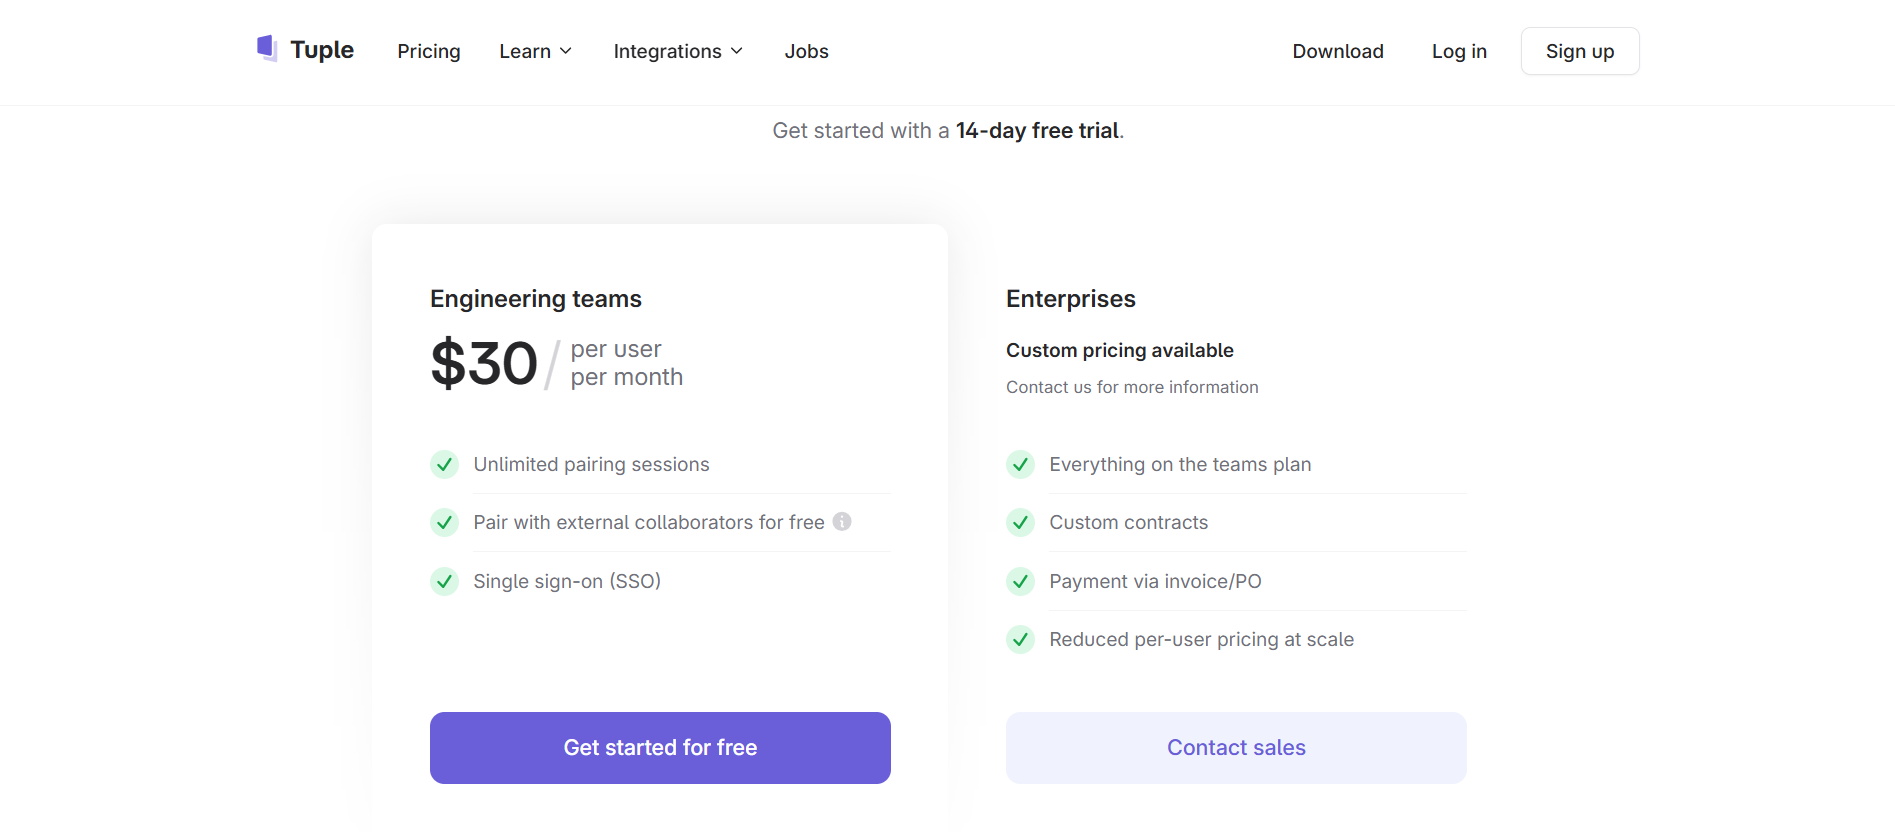Select the Jobs navigation item
Viewport: 1895px width, 832px height.
[806, 51]
